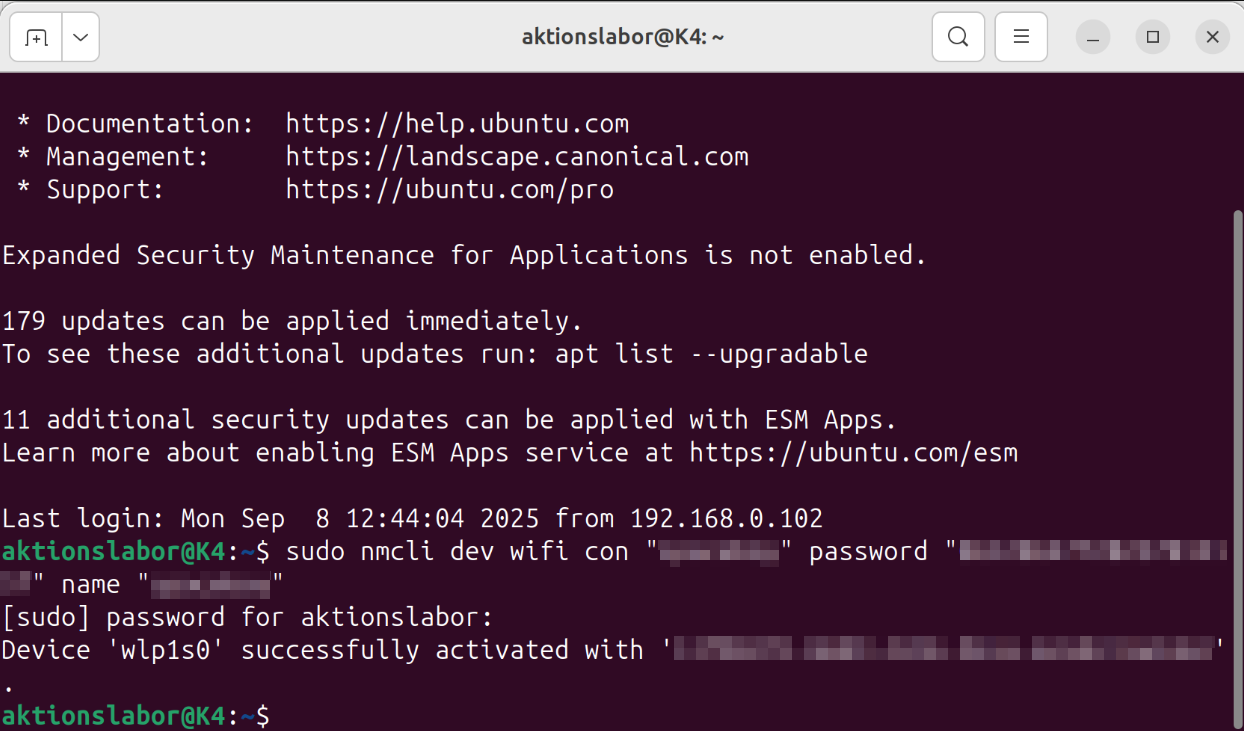Click the window title aktionslabor@K4: ~
Screen dimensions: 1244x731
tap(622, 37)
